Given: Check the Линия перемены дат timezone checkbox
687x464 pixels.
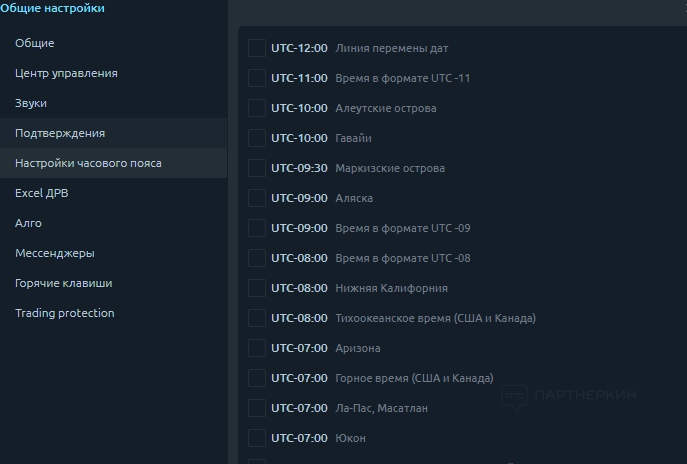Looking at the screenshot, I should [257, 48].
